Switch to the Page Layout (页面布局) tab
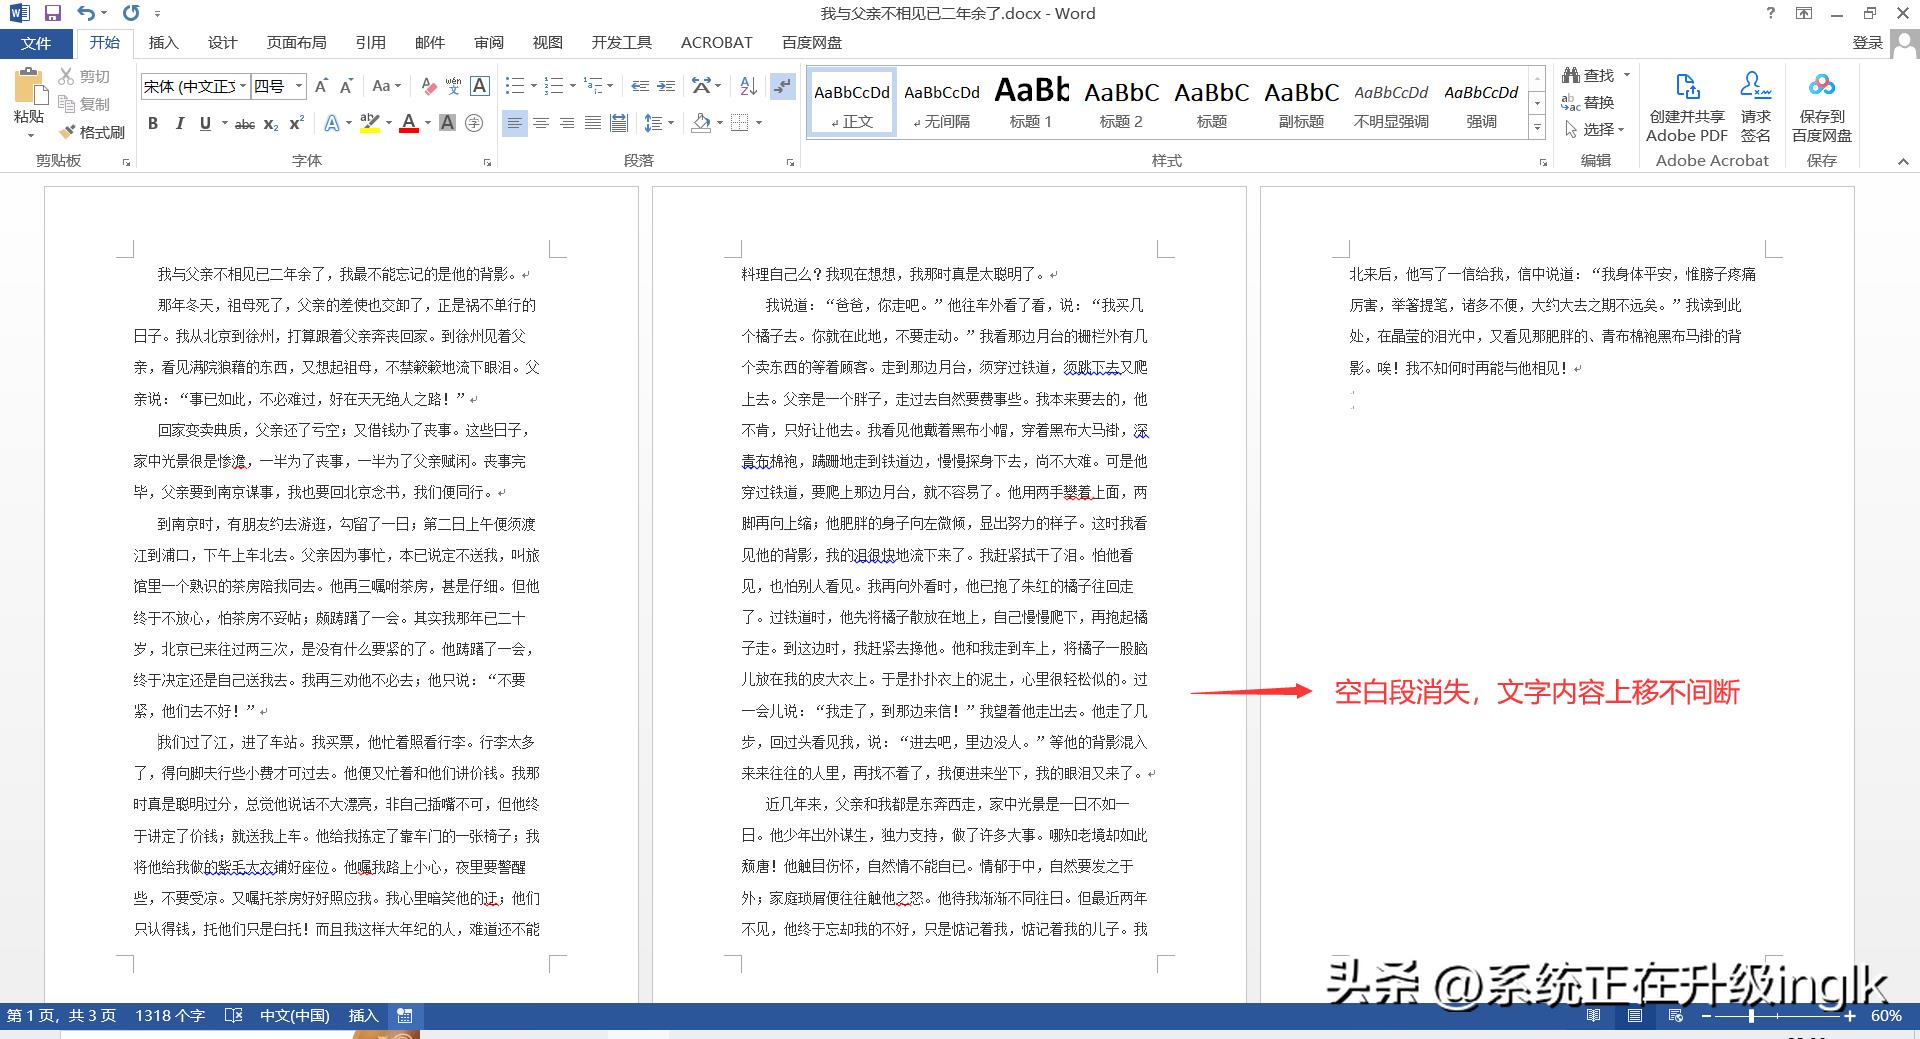The image size is (1920, 1039). (296, 43)
